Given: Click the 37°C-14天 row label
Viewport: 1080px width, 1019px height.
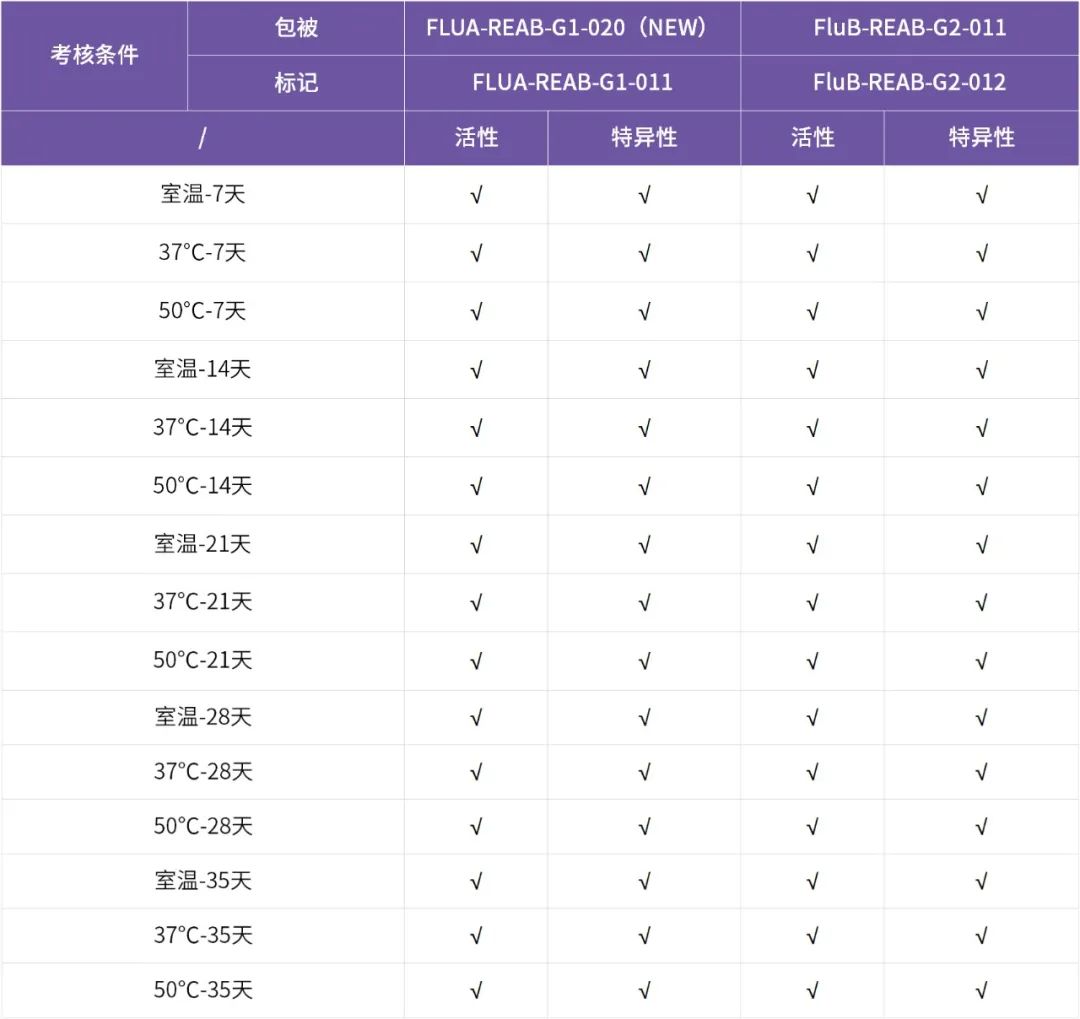Looking at the screenshot, I should (x=203, y=427).
